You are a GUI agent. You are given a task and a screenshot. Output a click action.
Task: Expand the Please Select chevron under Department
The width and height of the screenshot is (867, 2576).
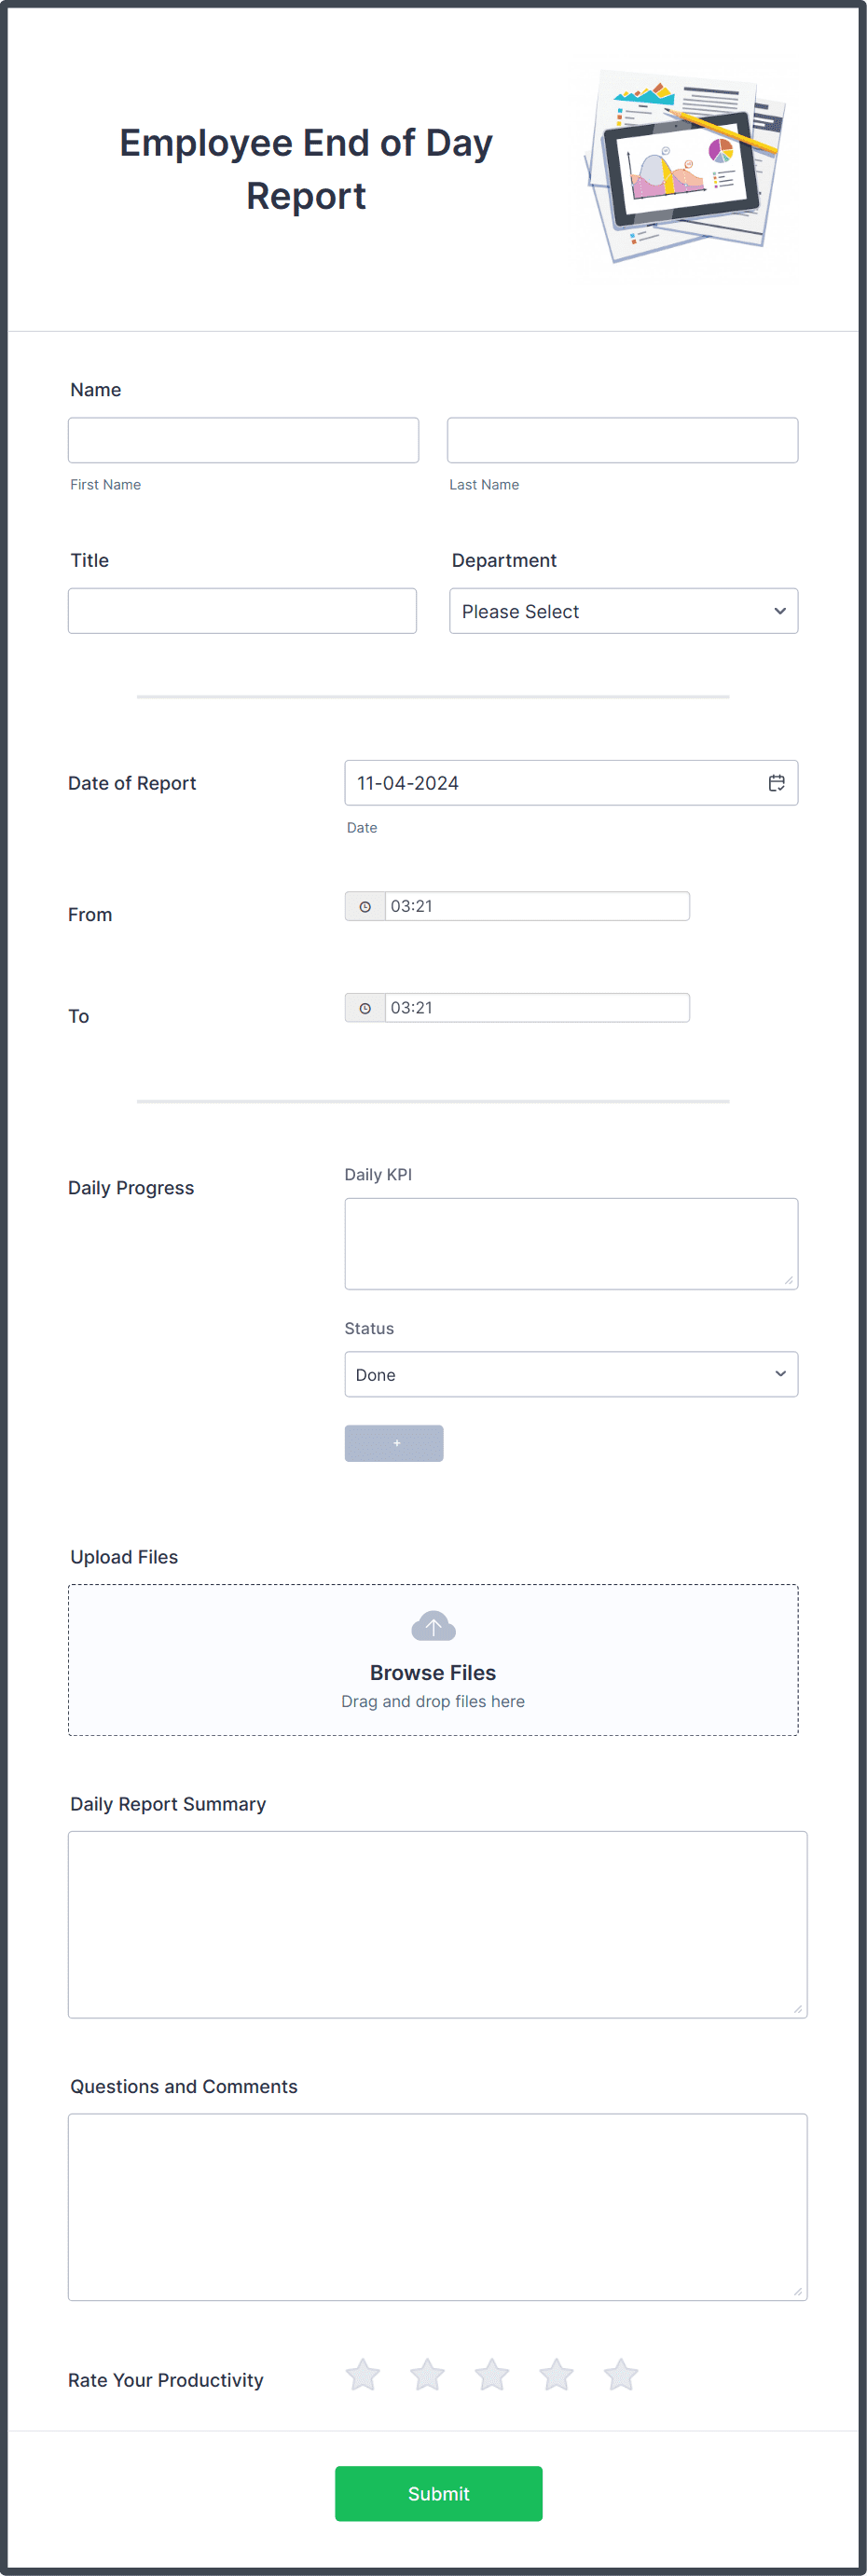click(x=780, y=611)
